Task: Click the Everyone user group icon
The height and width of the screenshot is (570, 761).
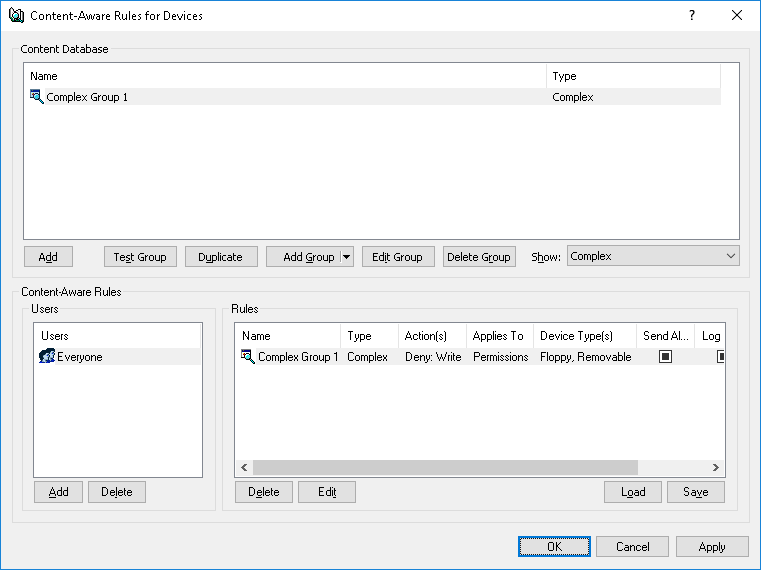Action: click(x=47, y=357)
